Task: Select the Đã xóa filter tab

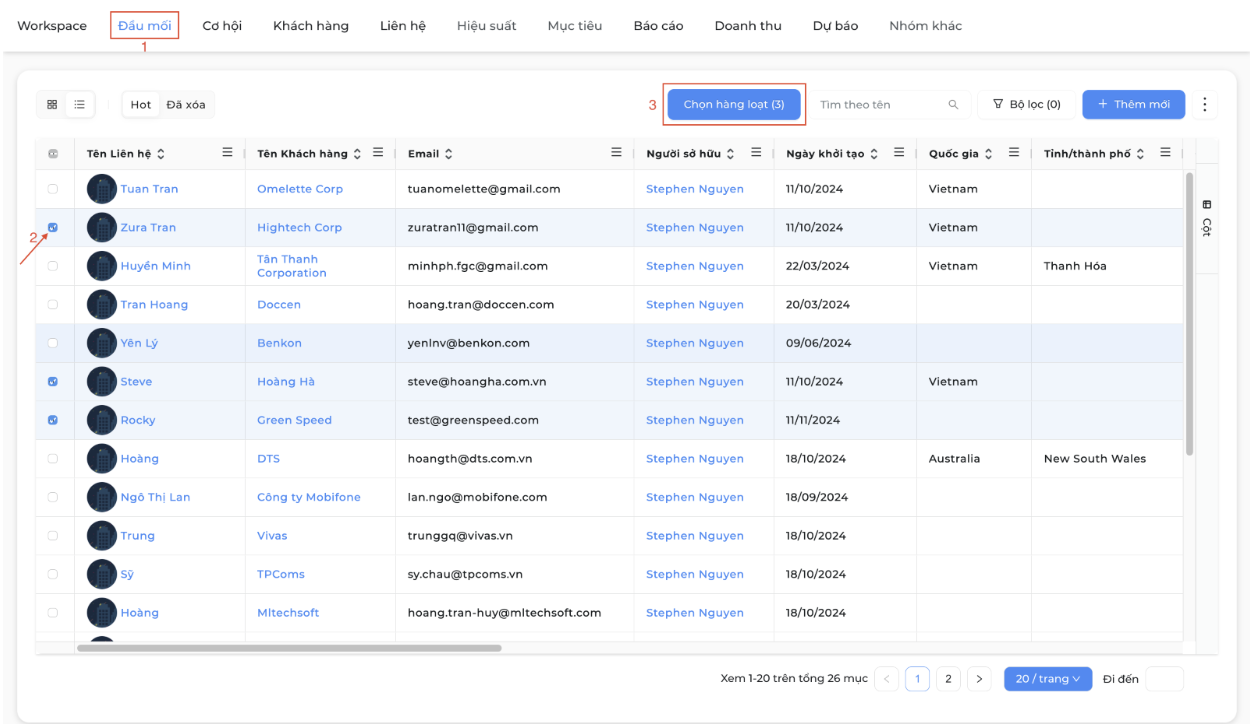Action: (186, 104)
